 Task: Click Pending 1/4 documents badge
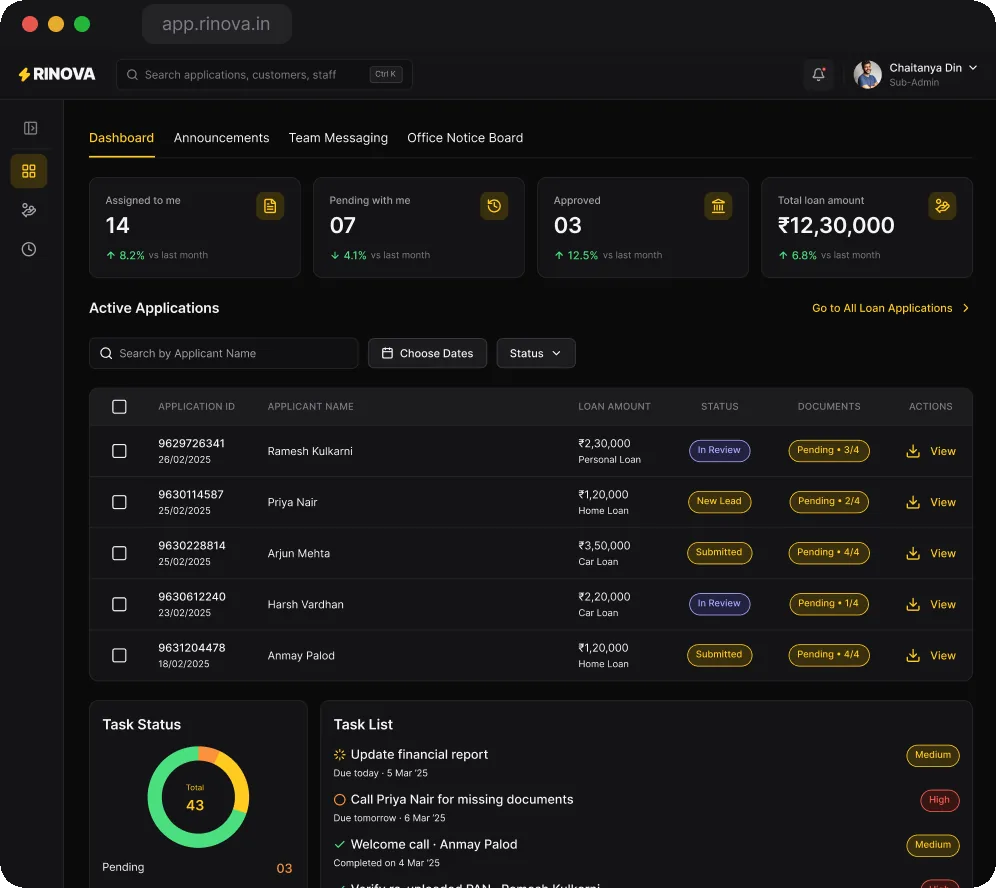(828, 603)
